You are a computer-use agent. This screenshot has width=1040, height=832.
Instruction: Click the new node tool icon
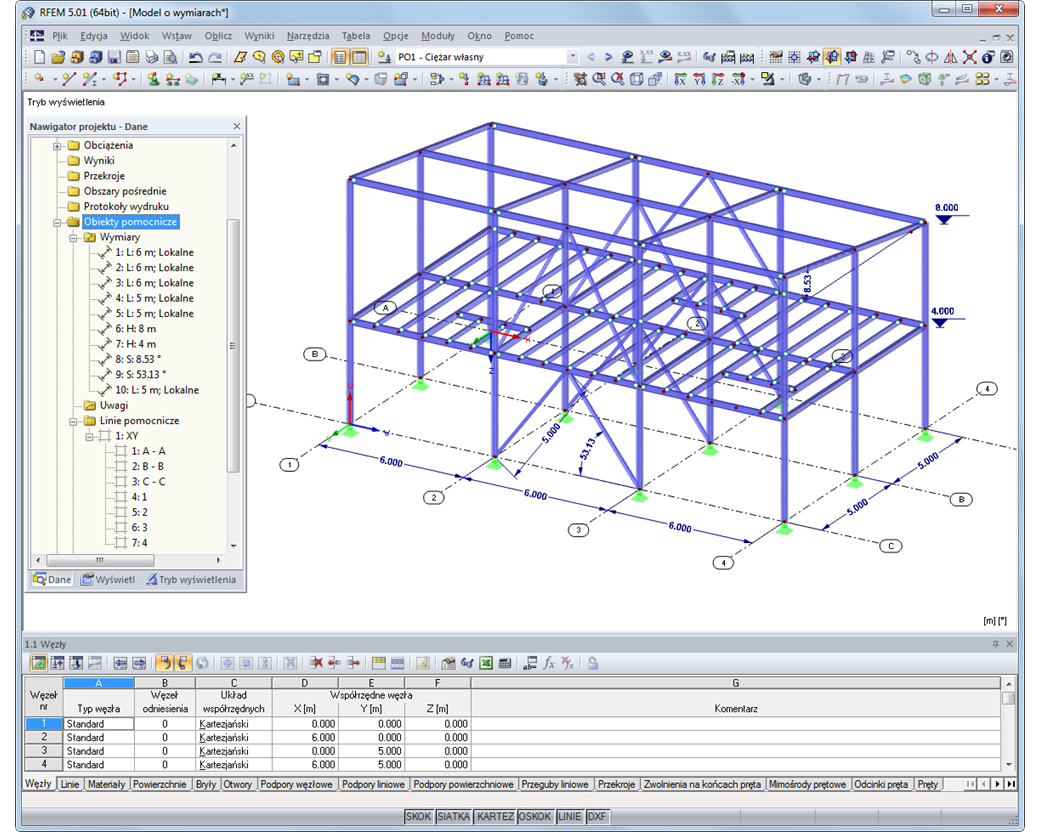click(40, 79)
